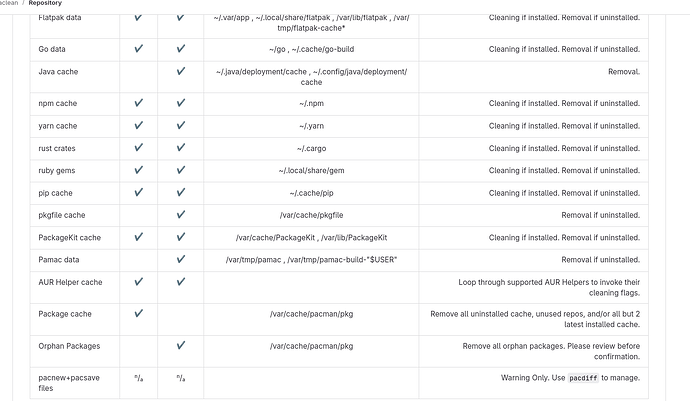690x401 pixels.
Task: Click the checkmark in the Package cache row
Action: click(x=138, y=313)
